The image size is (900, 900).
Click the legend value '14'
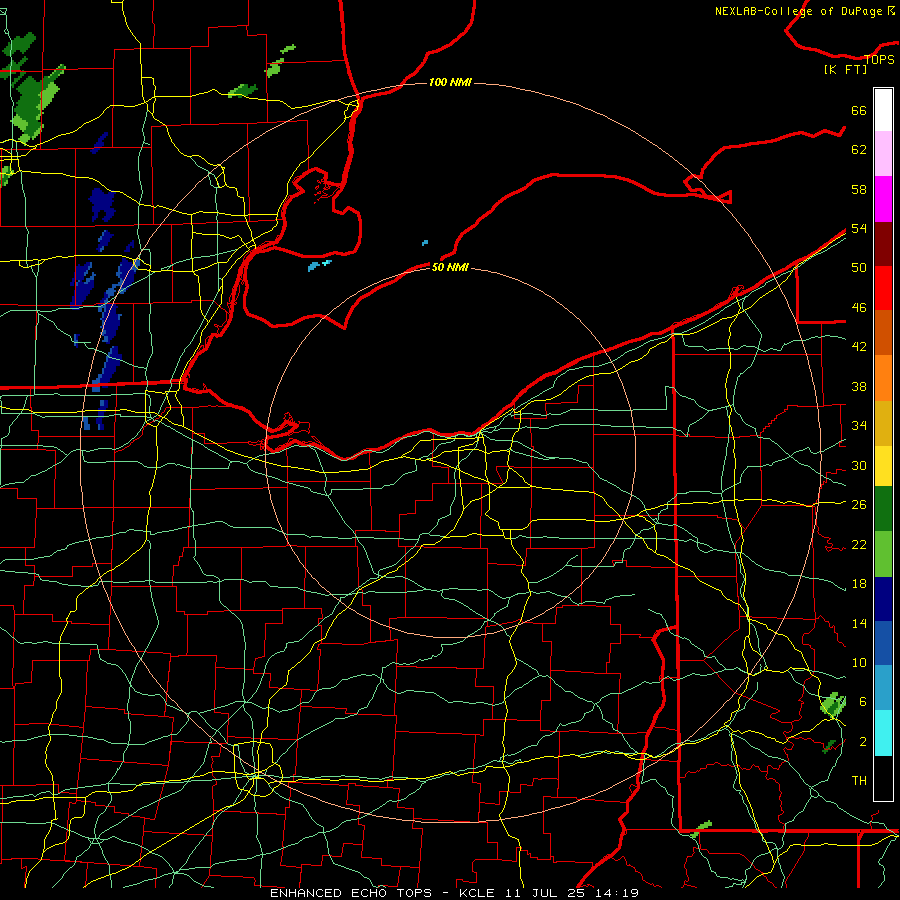coord(859,623)
